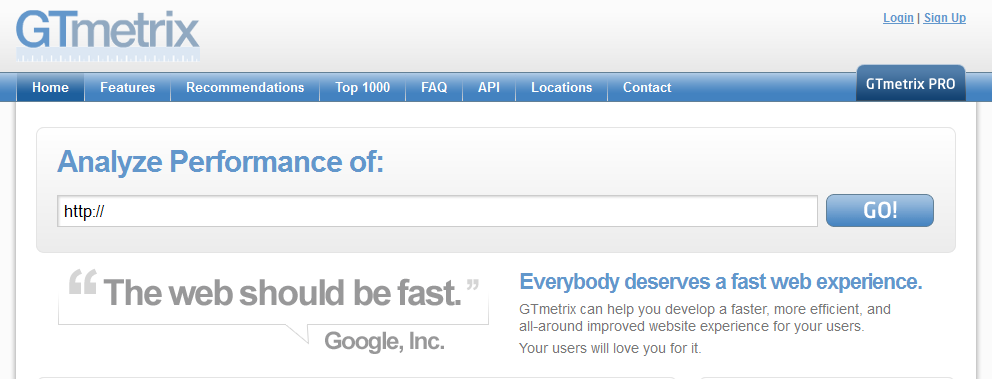
Task: Click the Google, Inc. attribution text
Action: (x=384, y=341)
